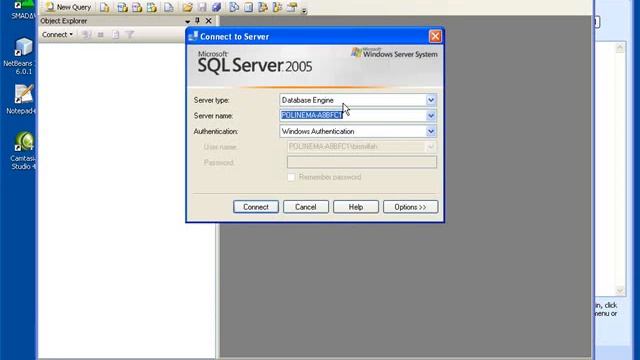The height and width of the screenshot is (360, 640).
Task: Click the Save All icon in toolbar
Action: coord(216,7)
